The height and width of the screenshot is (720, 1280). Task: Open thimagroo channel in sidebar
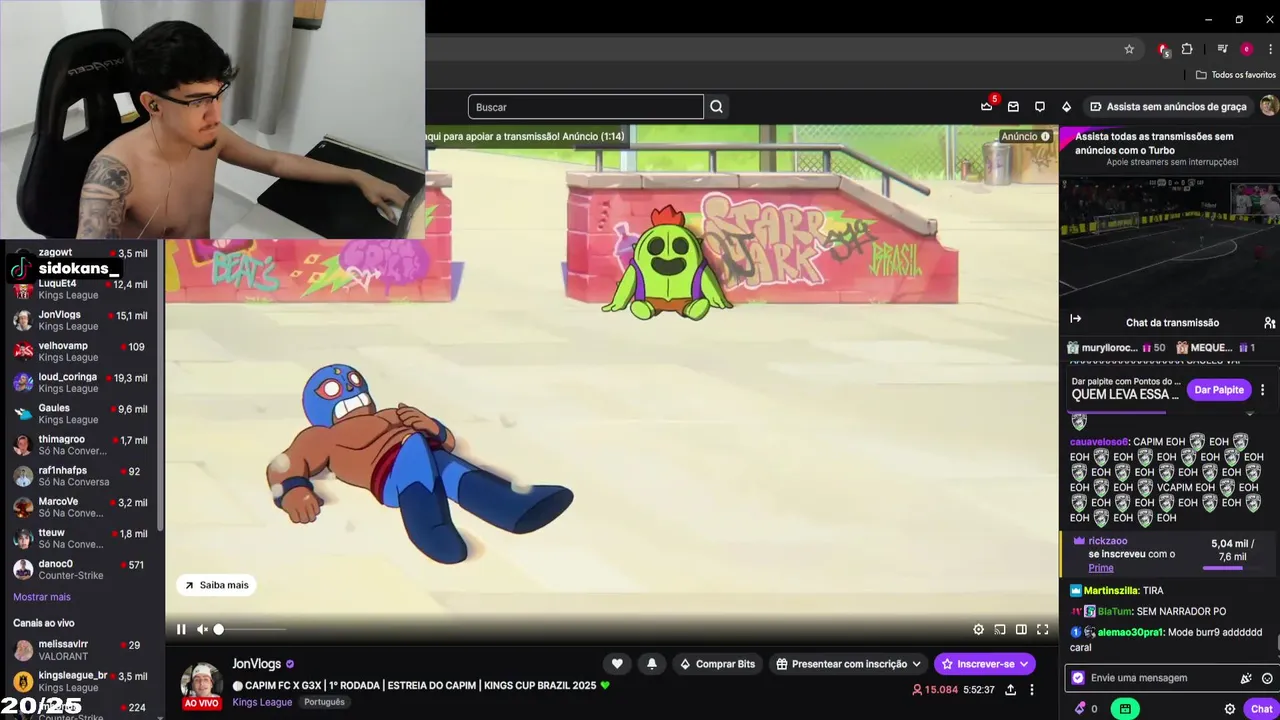pos(80,444)
